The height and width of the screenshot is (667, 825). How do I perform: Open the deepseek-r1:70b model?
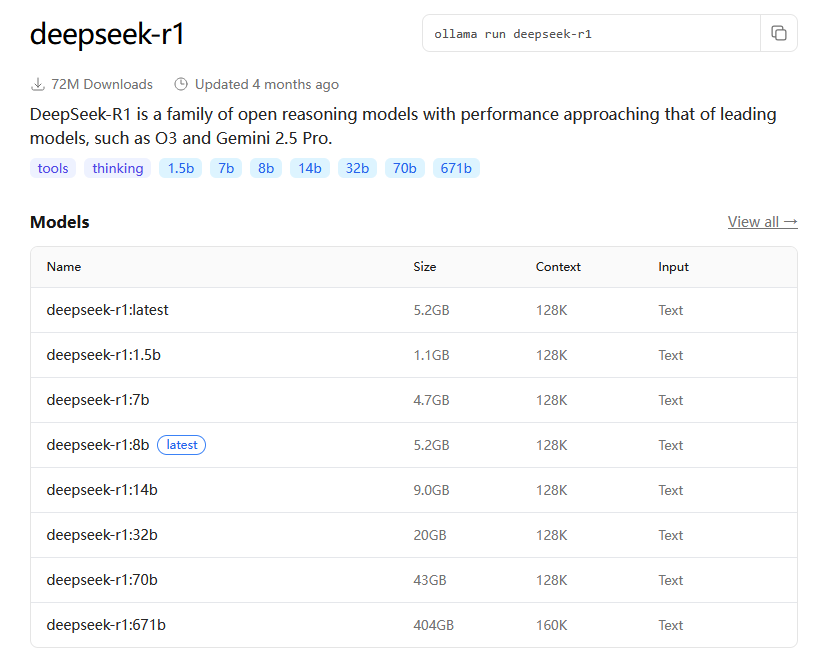click(x=102, y=580)
